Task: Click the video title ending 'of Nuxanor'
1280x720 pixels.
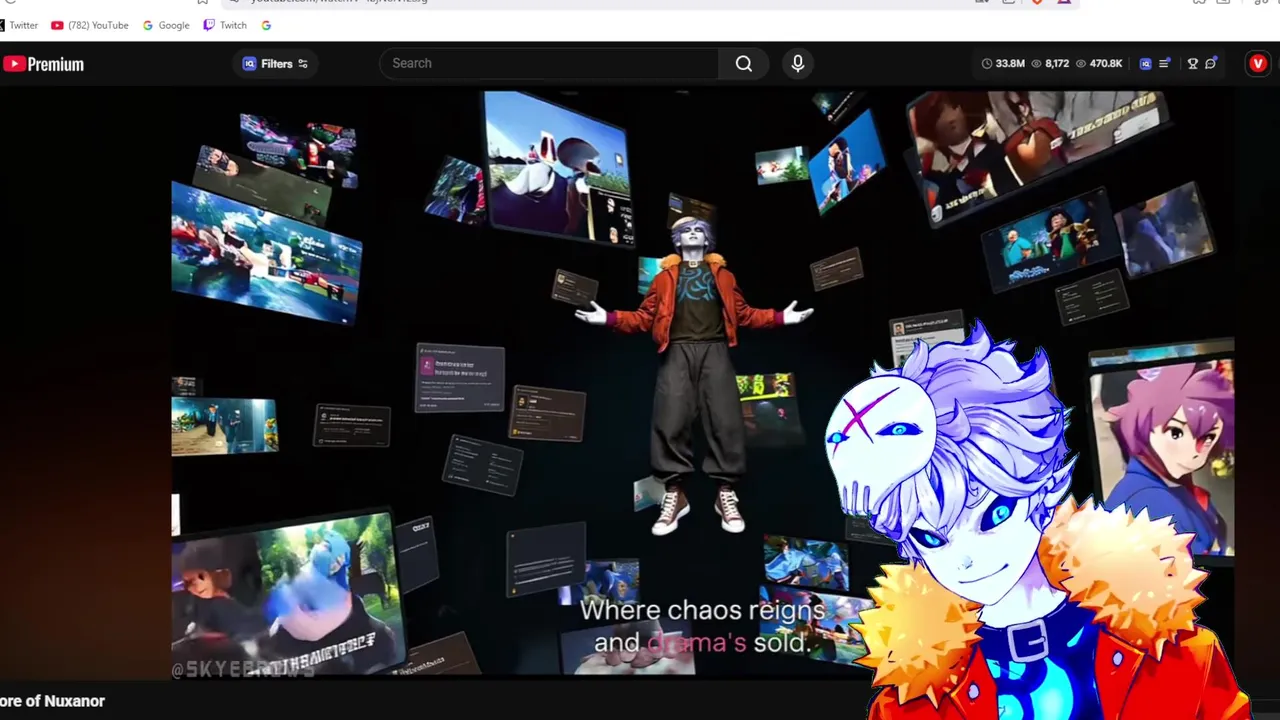Action: click(52, 701)
